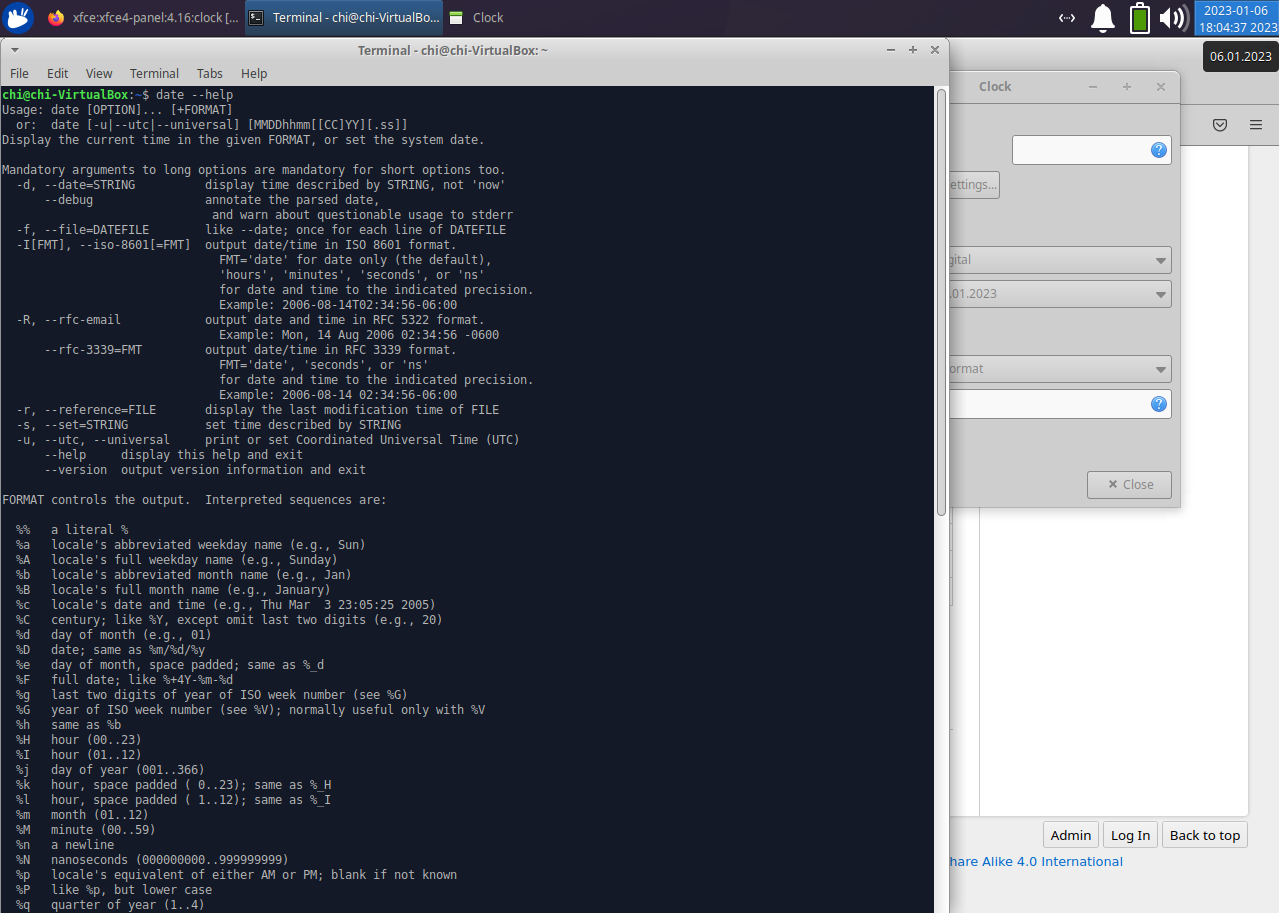Click the '-r, --reference=FILE' option line
The image size is (1279, 913).
click(258, 410)
